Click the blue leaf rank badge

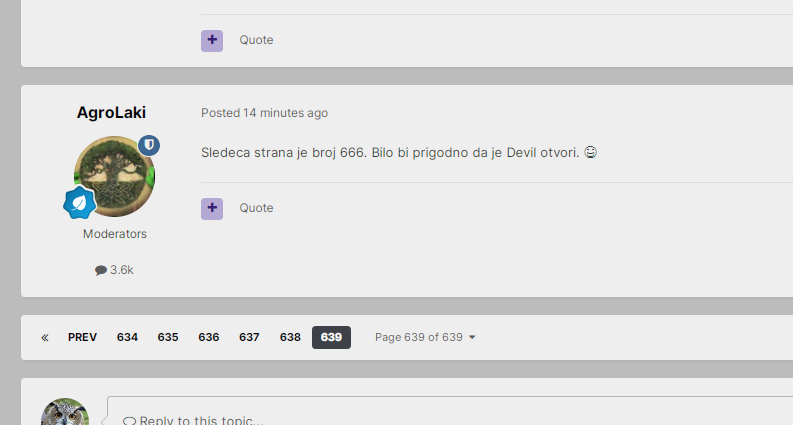79,203
